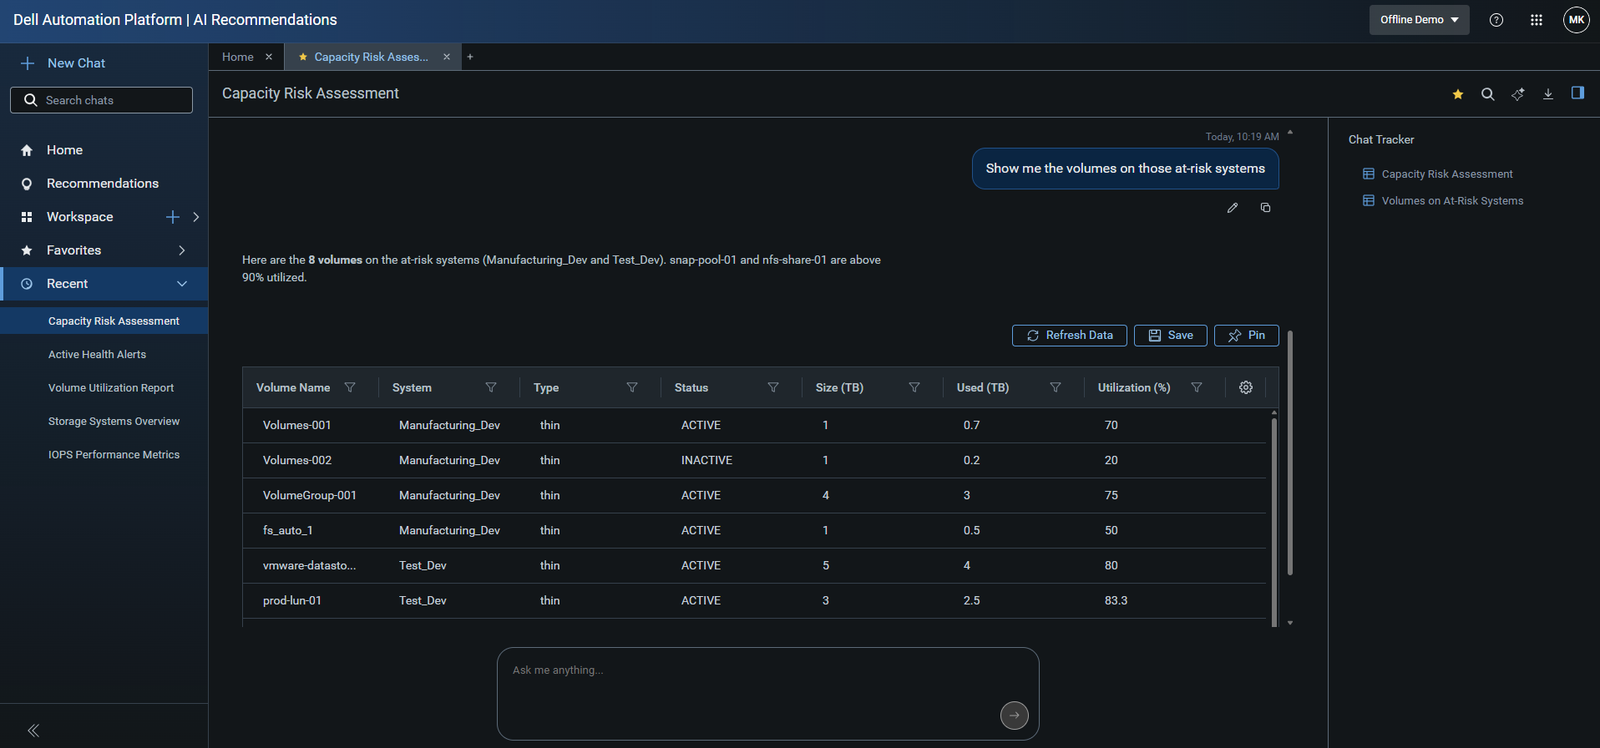The height and width of the screenshot is (748, 1600).
Task: Open search icon in assessment header
Action: click(x=1488, y=94)
